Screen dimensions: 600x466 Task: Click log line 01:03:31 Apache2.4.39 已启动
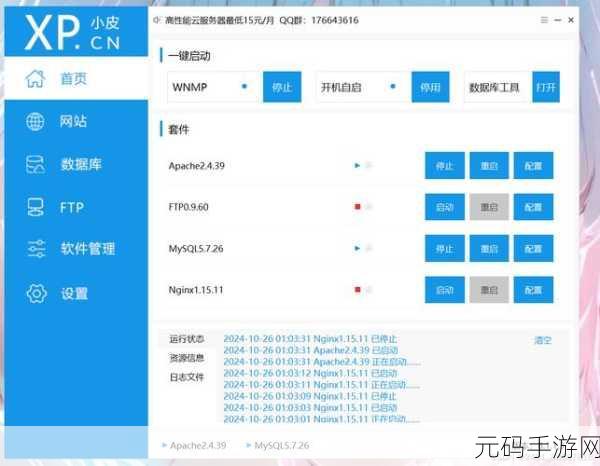pos(311,350)
